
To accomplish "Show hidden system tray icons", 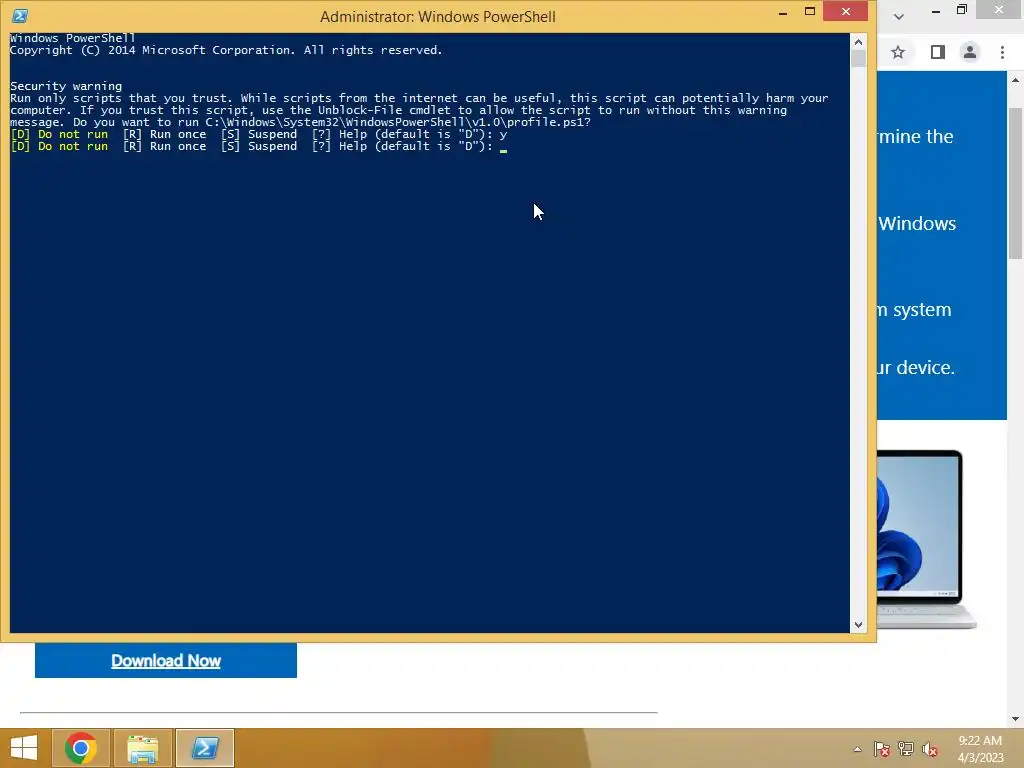I will click(857, 750).
